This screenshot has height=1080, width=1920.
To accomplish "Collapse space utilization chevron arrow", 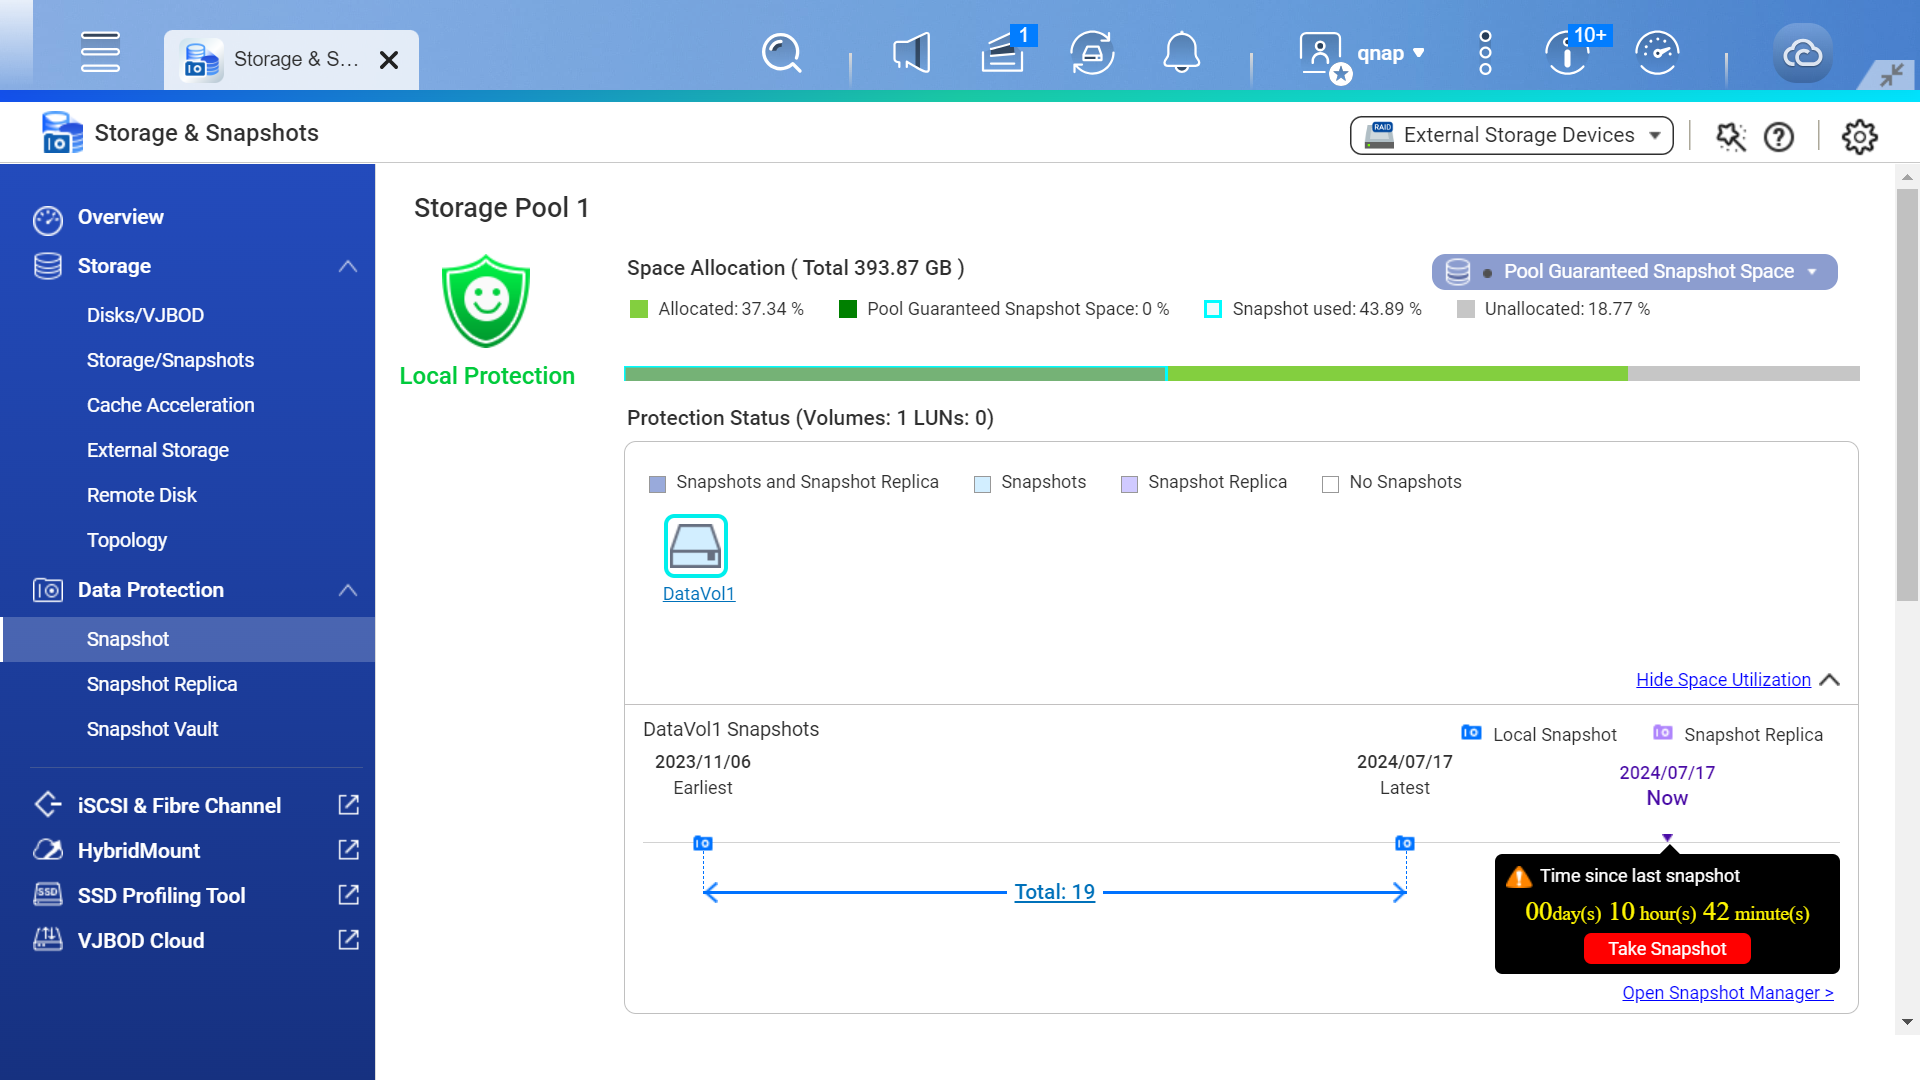I will click(1830, 680).
